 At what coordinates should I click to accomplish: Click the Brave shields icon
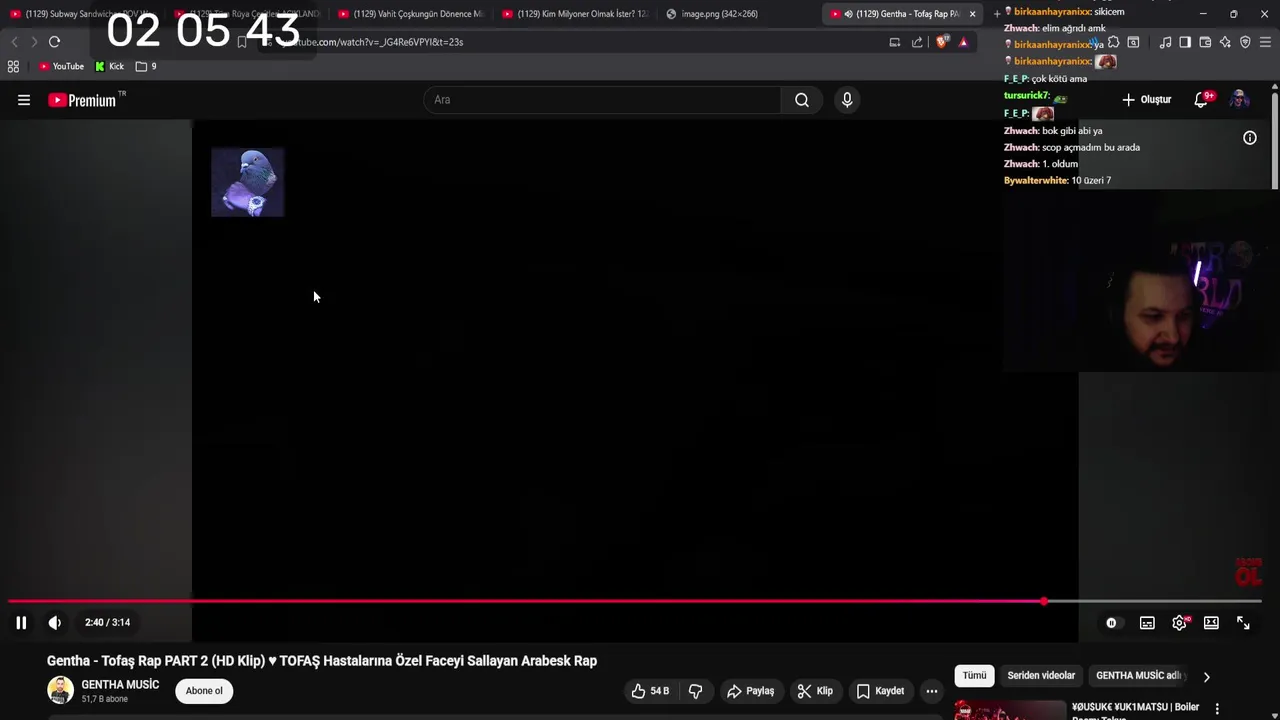[x=941, y=42]
